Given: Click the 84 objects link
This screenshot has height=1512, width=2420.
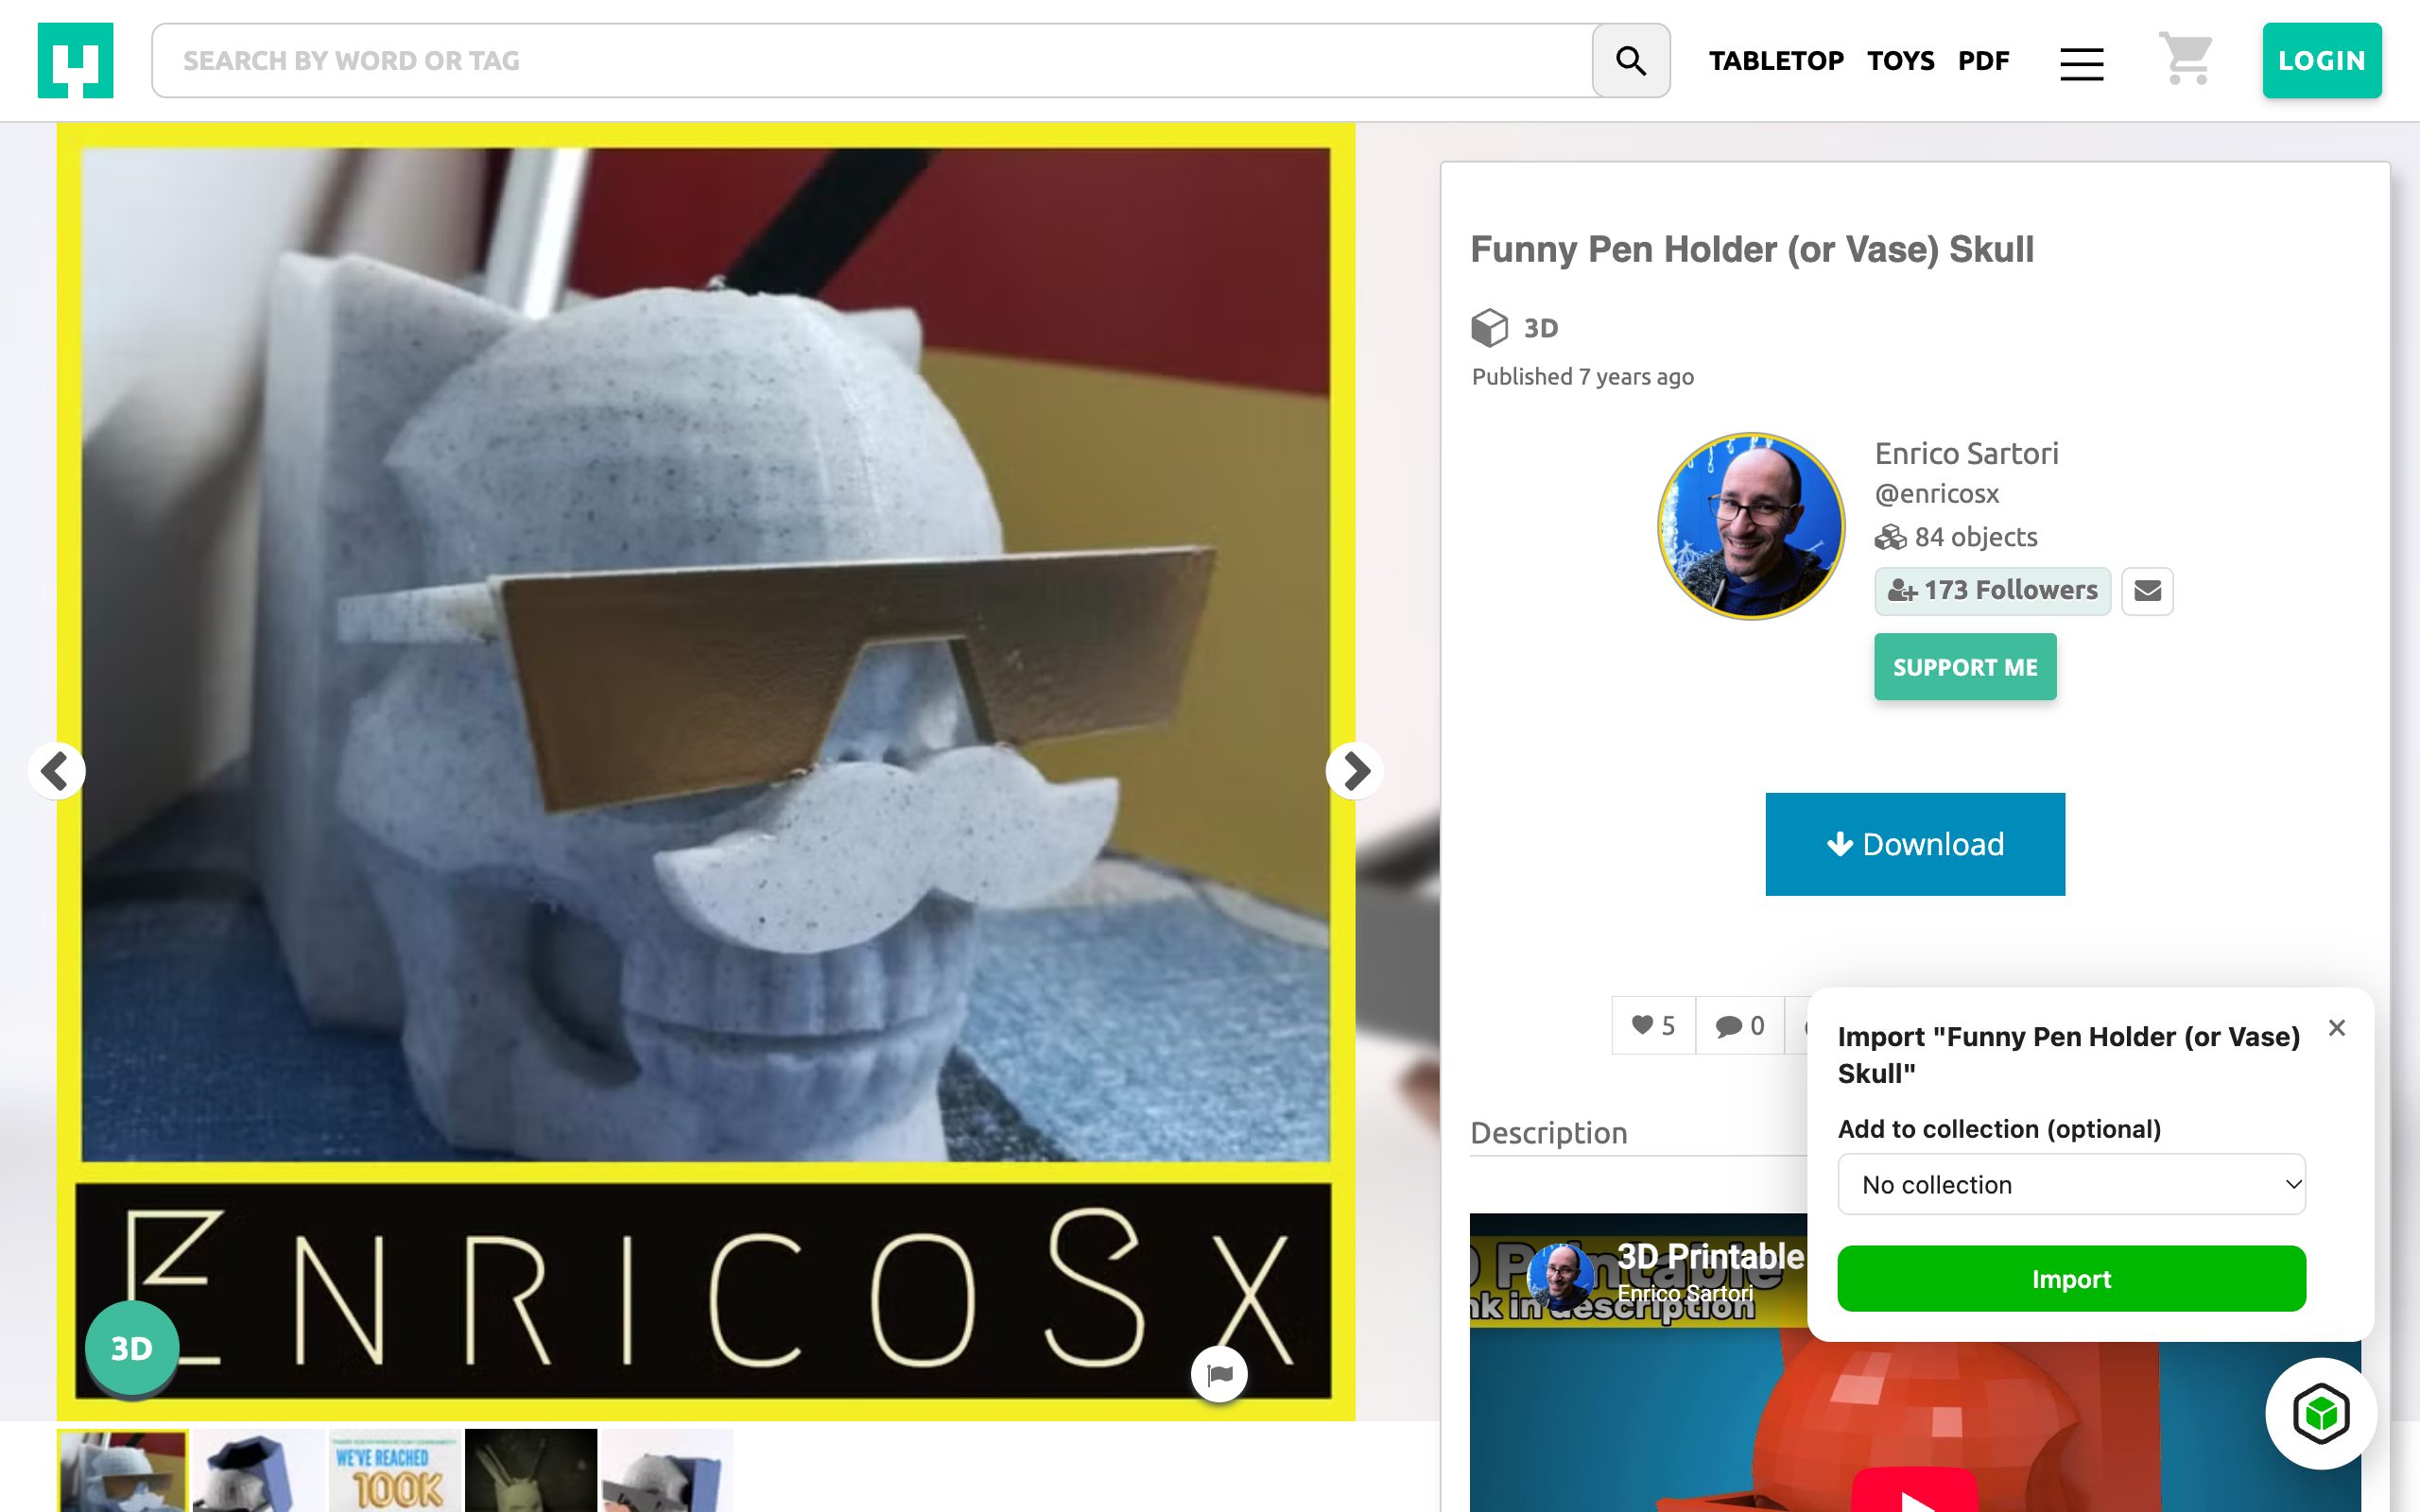Looking at the screenshot, I should (1956, 537).
